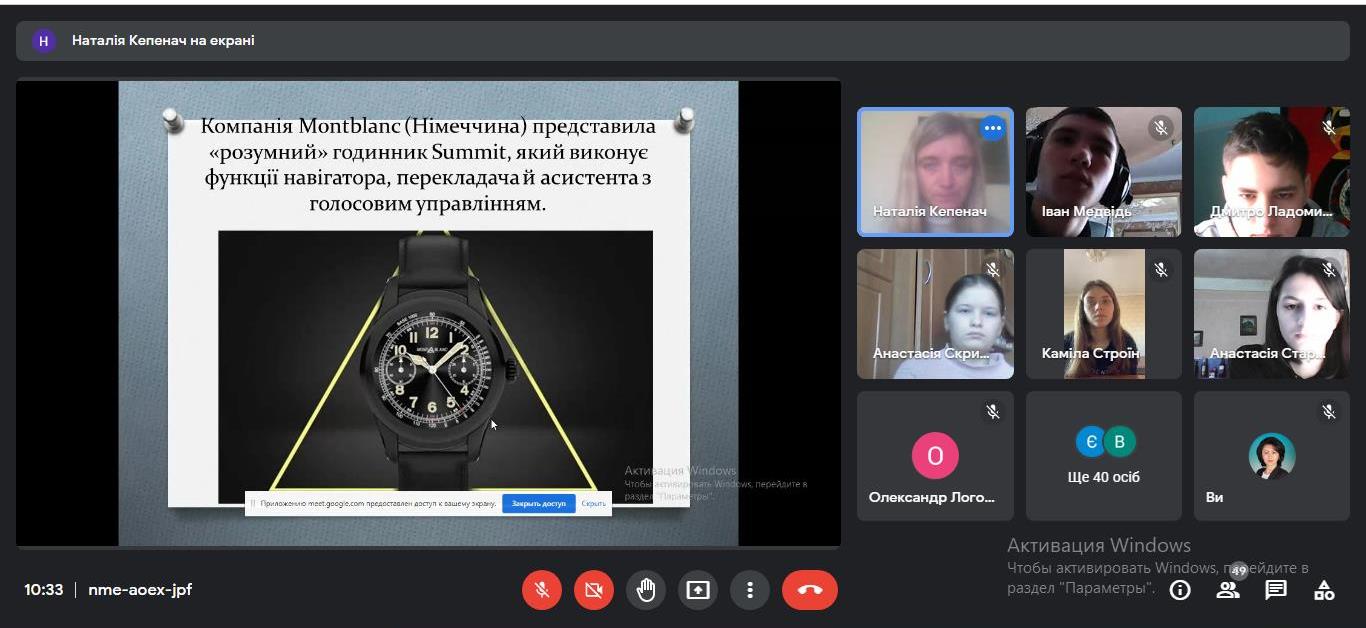Select Анастасія Стар video tile

click(x=1272, y=314)
